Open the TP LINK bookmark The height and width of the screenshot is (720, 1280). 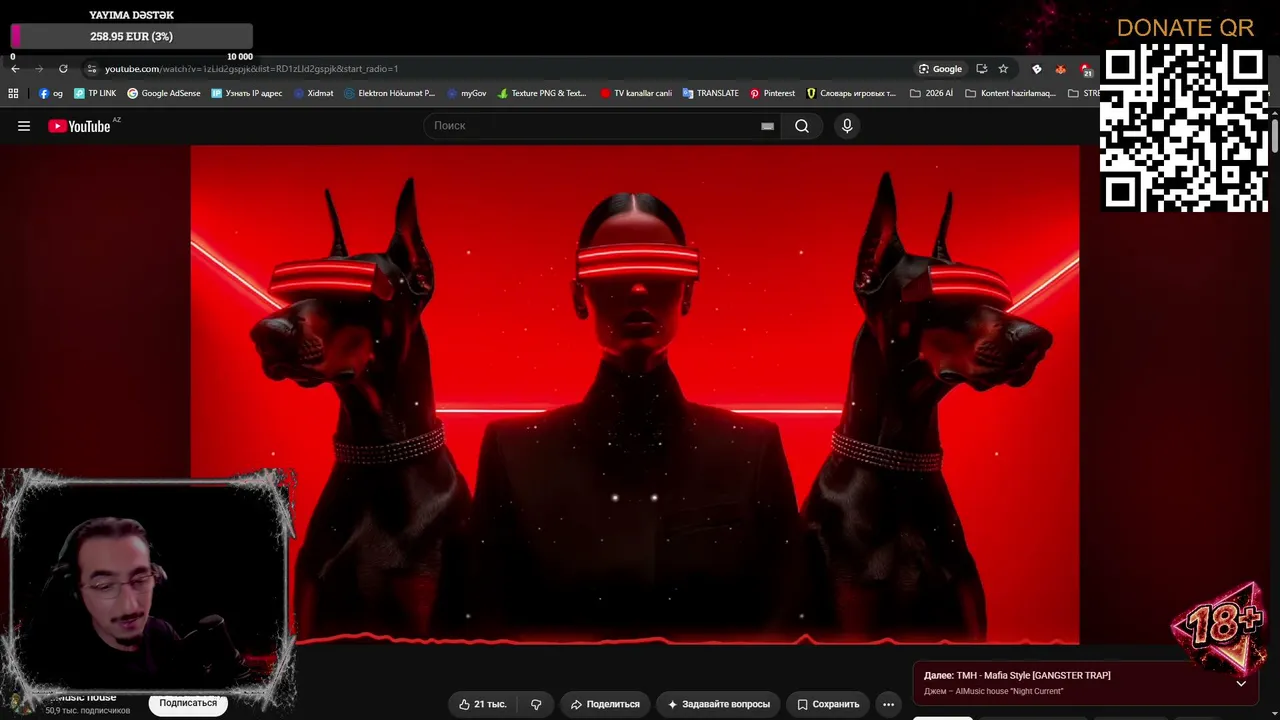pos(95,93)
